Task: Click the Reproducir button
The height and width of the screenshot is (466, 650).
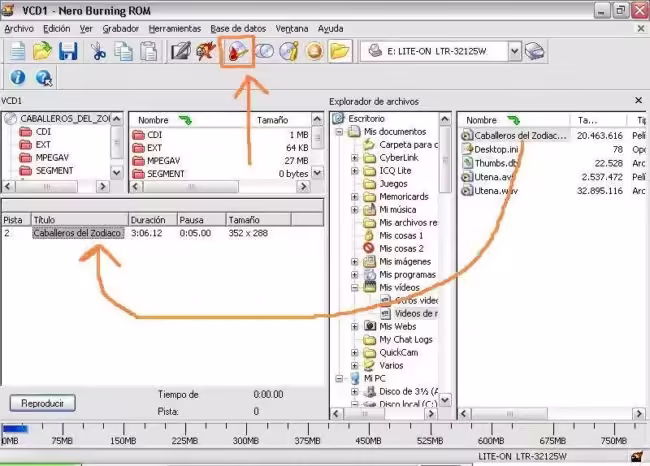Action: pyautogui.click(x=43, y=403)
